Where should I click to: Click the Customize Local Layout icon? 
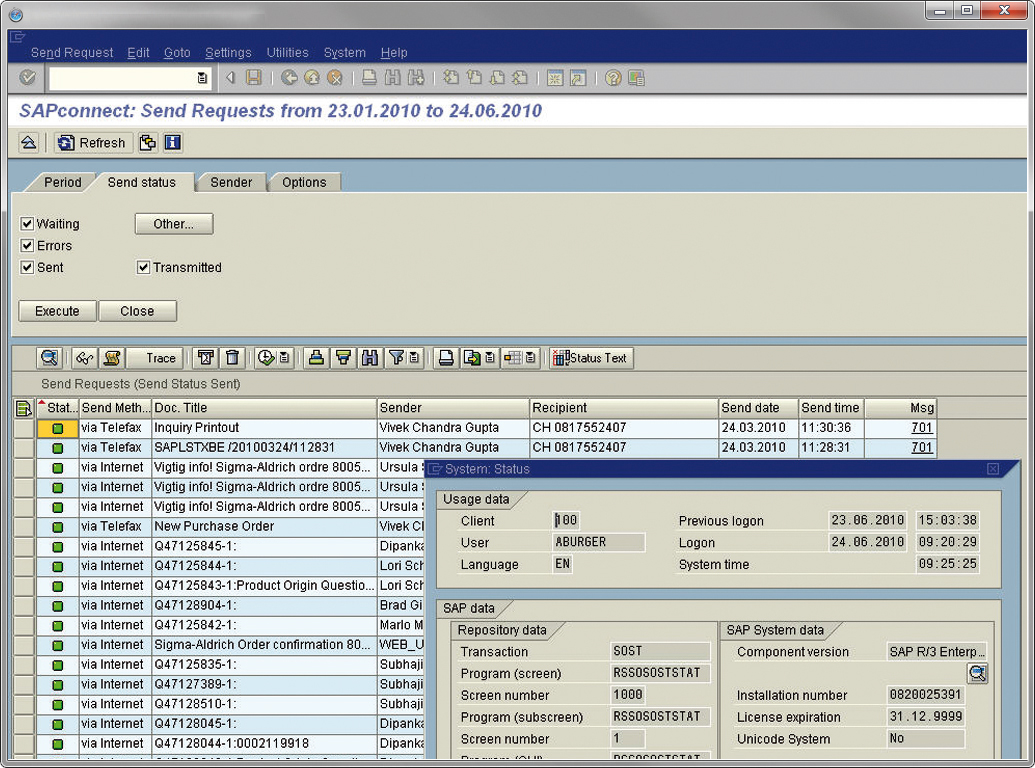click(636, 78)
